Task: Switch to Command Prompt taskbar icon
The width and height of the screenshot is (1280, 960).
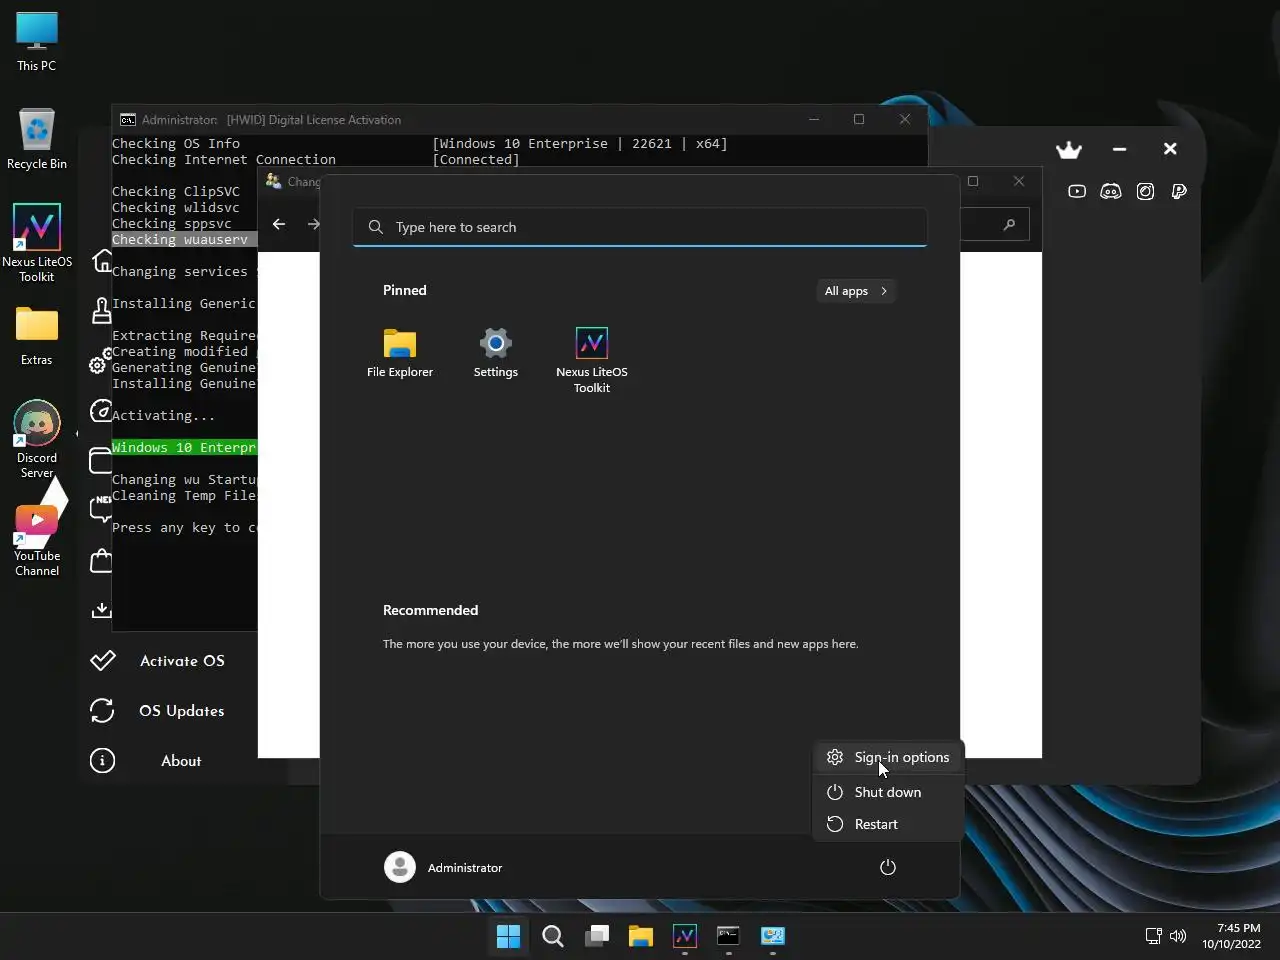Action: [729, 936]
